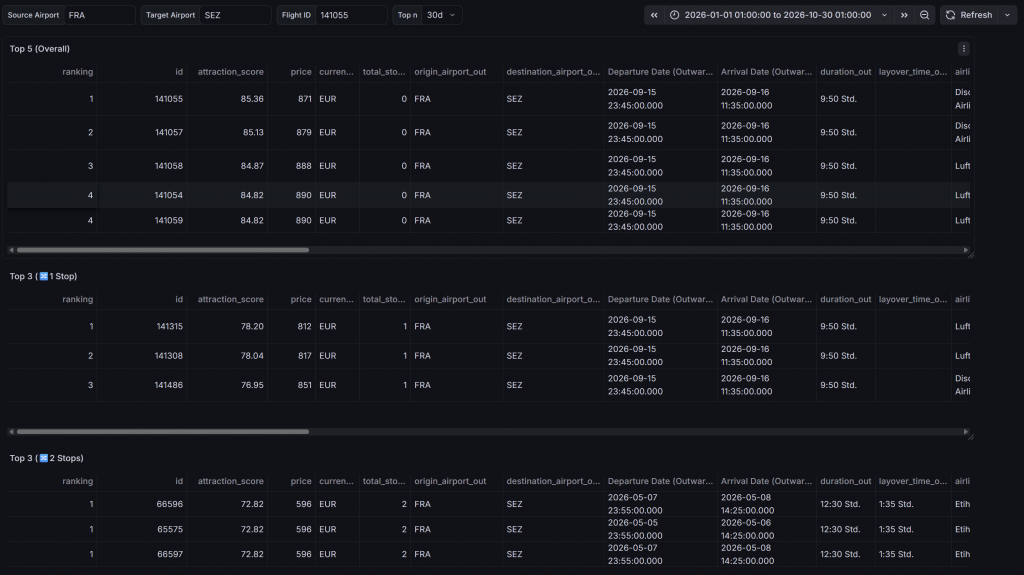The height and width of the screenshot is (575, 1024).
Task: Sort Top 5 (Overall) by attraction_score header
Action: click(231, 72)
